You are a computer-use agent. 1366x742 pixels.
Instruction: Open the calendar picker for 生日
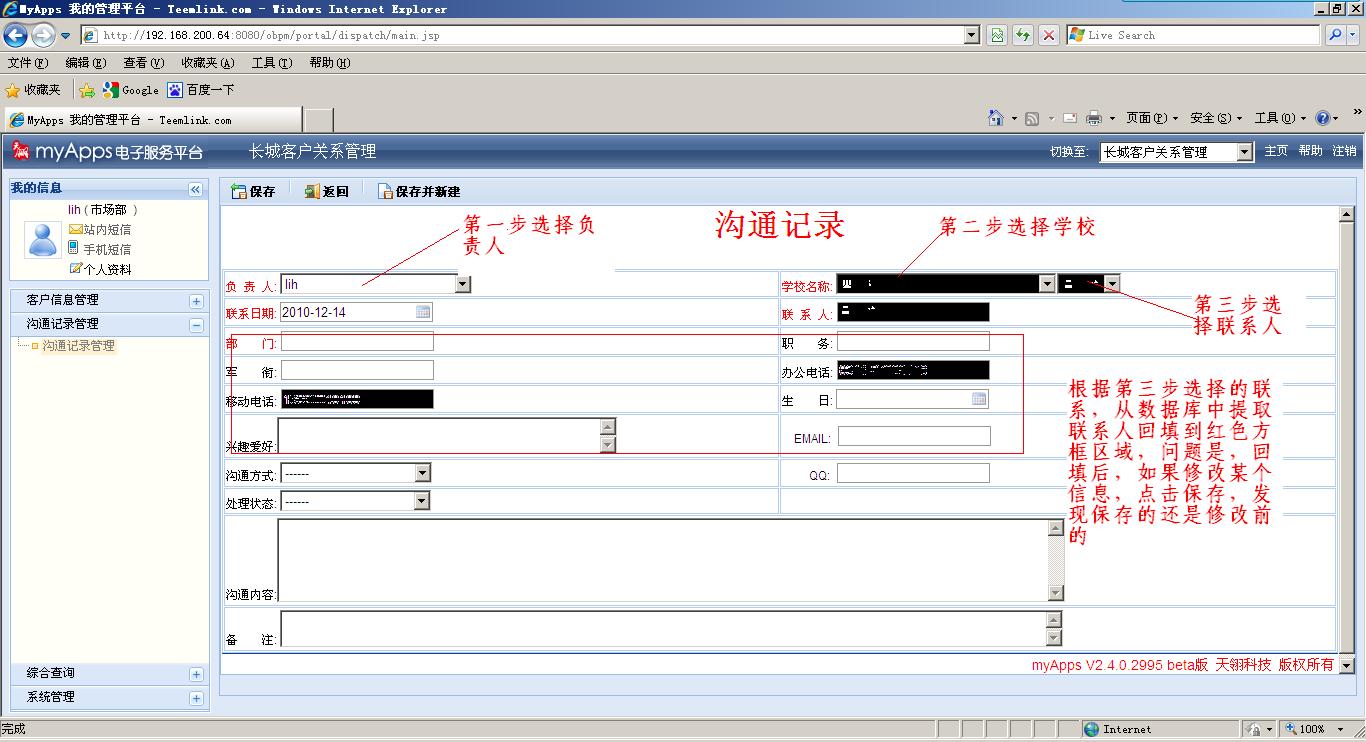[x=979, y=399]
